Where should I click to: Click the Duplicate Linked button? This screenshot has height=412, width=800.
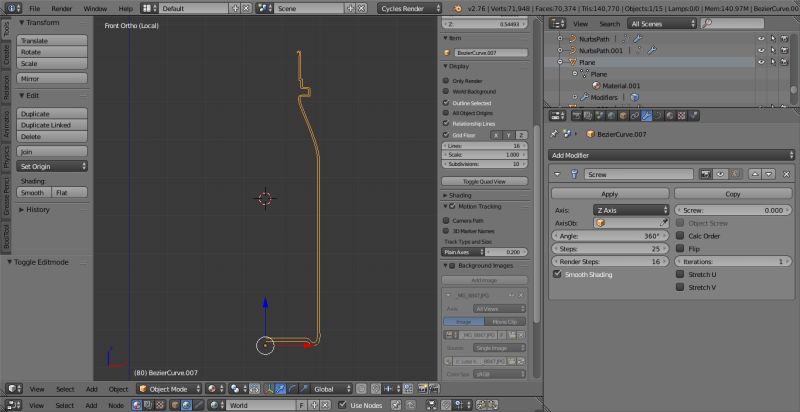[x=52, y=125]
